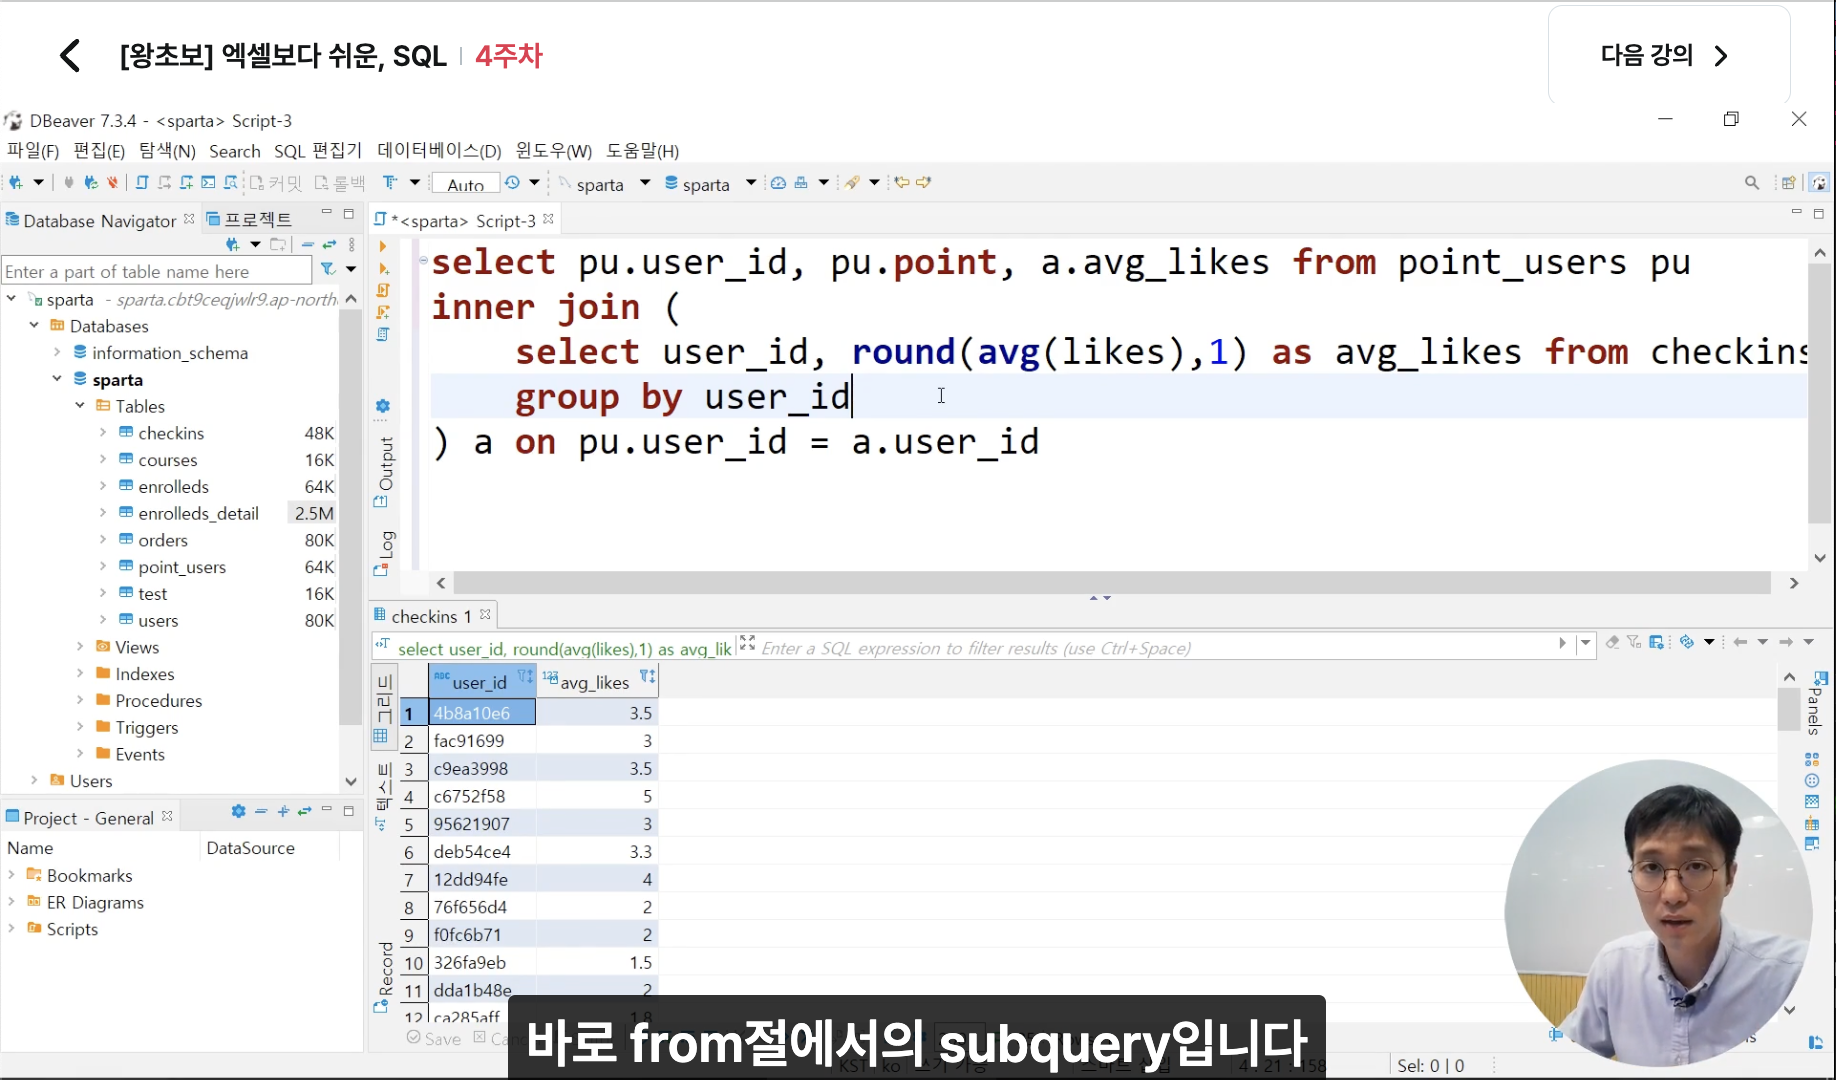Screen dimensions: 1836x1080
Task: Click the back chevron beside course title
Action: 70,55
